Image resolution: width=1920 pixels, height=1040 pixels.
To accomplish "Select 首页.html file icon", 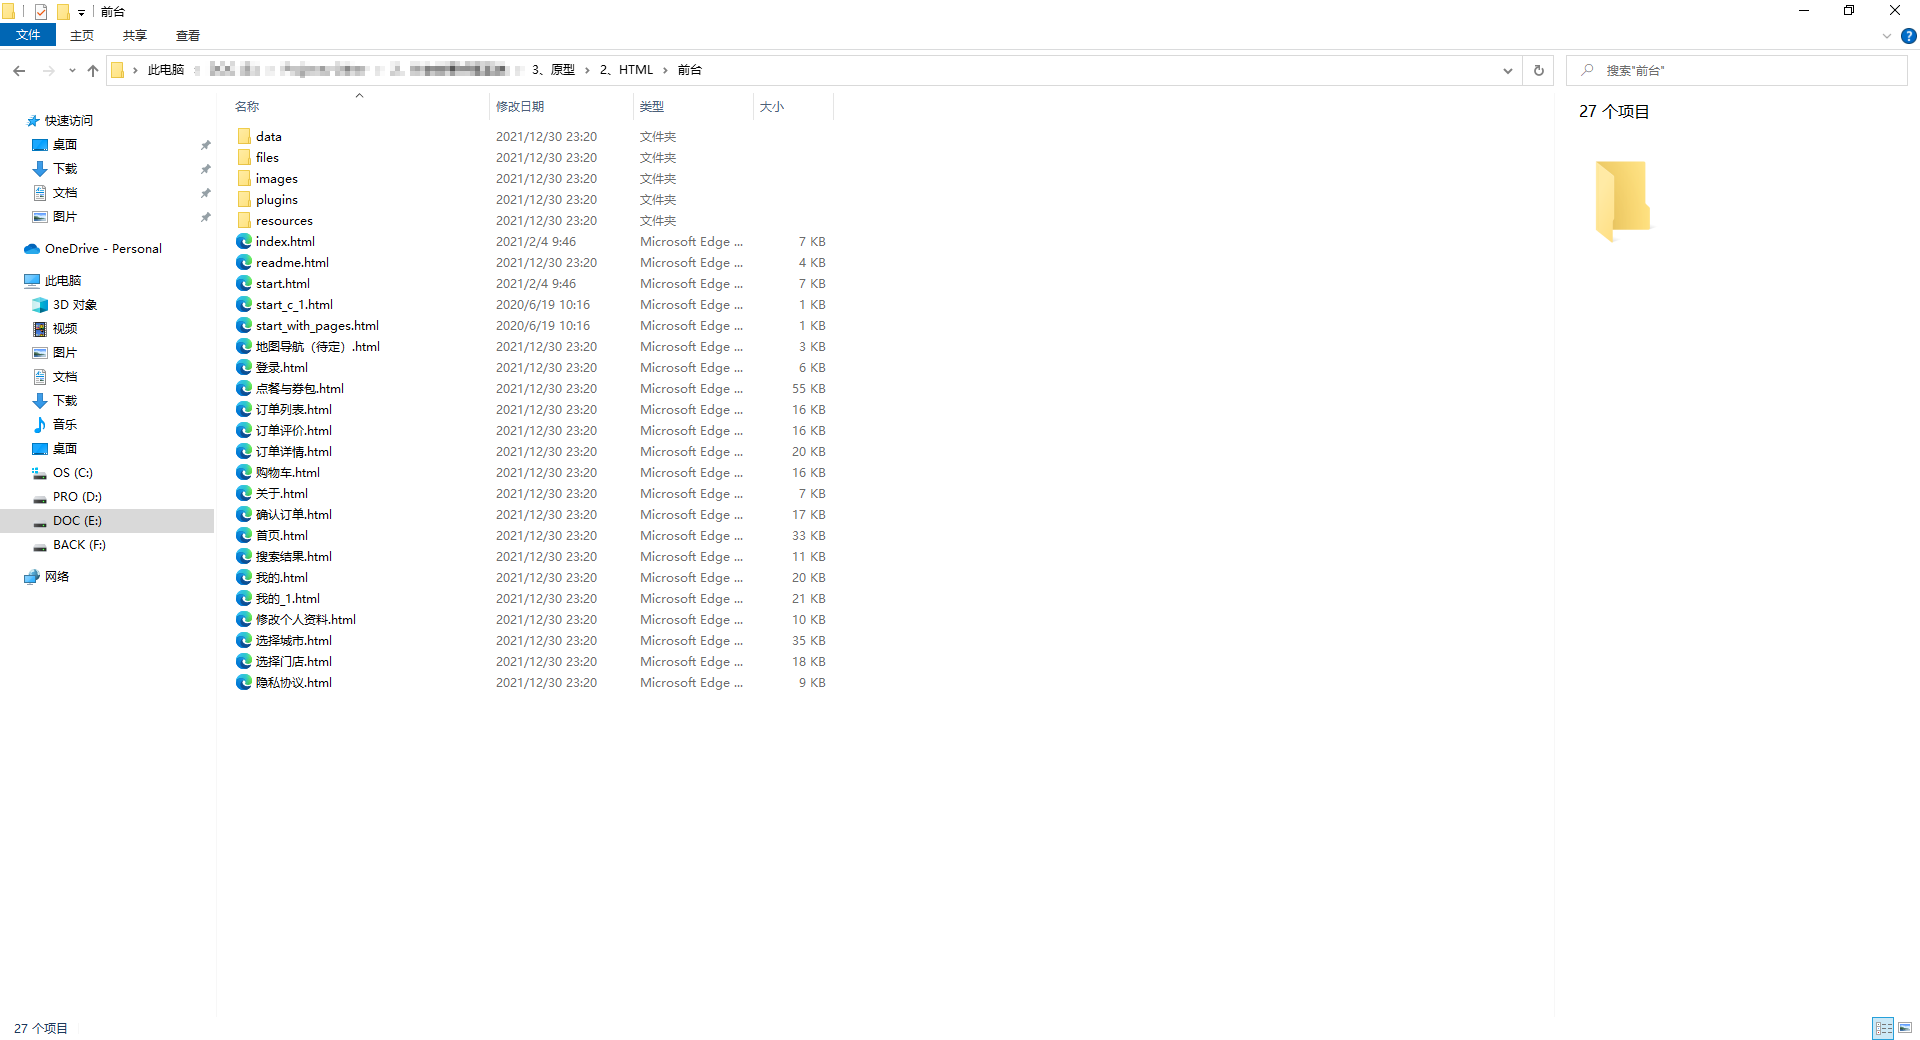I will pyautogui.click(x=244, y=535).
